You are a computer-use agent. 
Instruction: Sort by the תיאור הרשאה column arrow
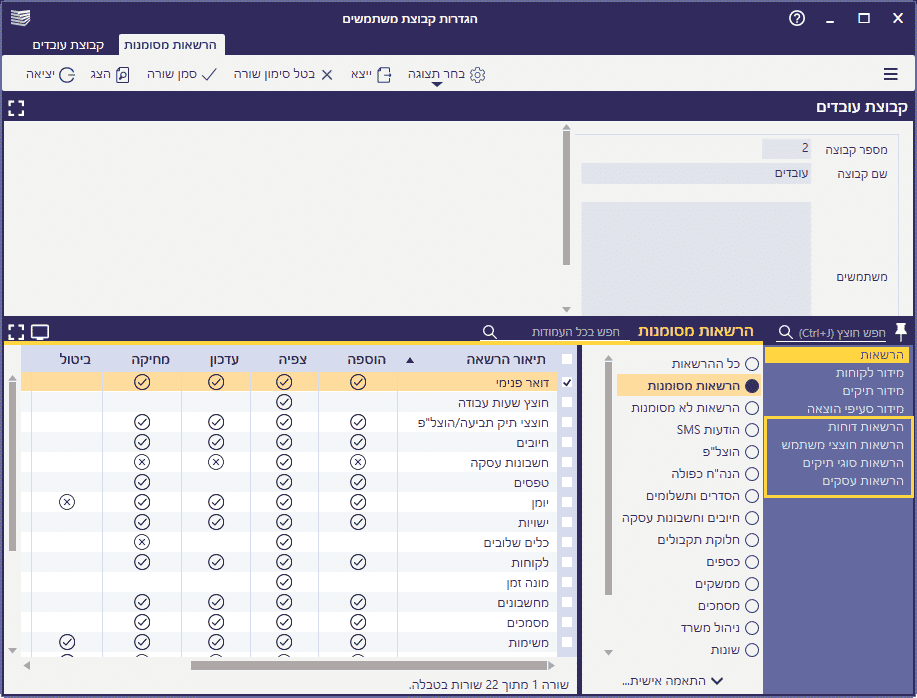coord(410,360)
